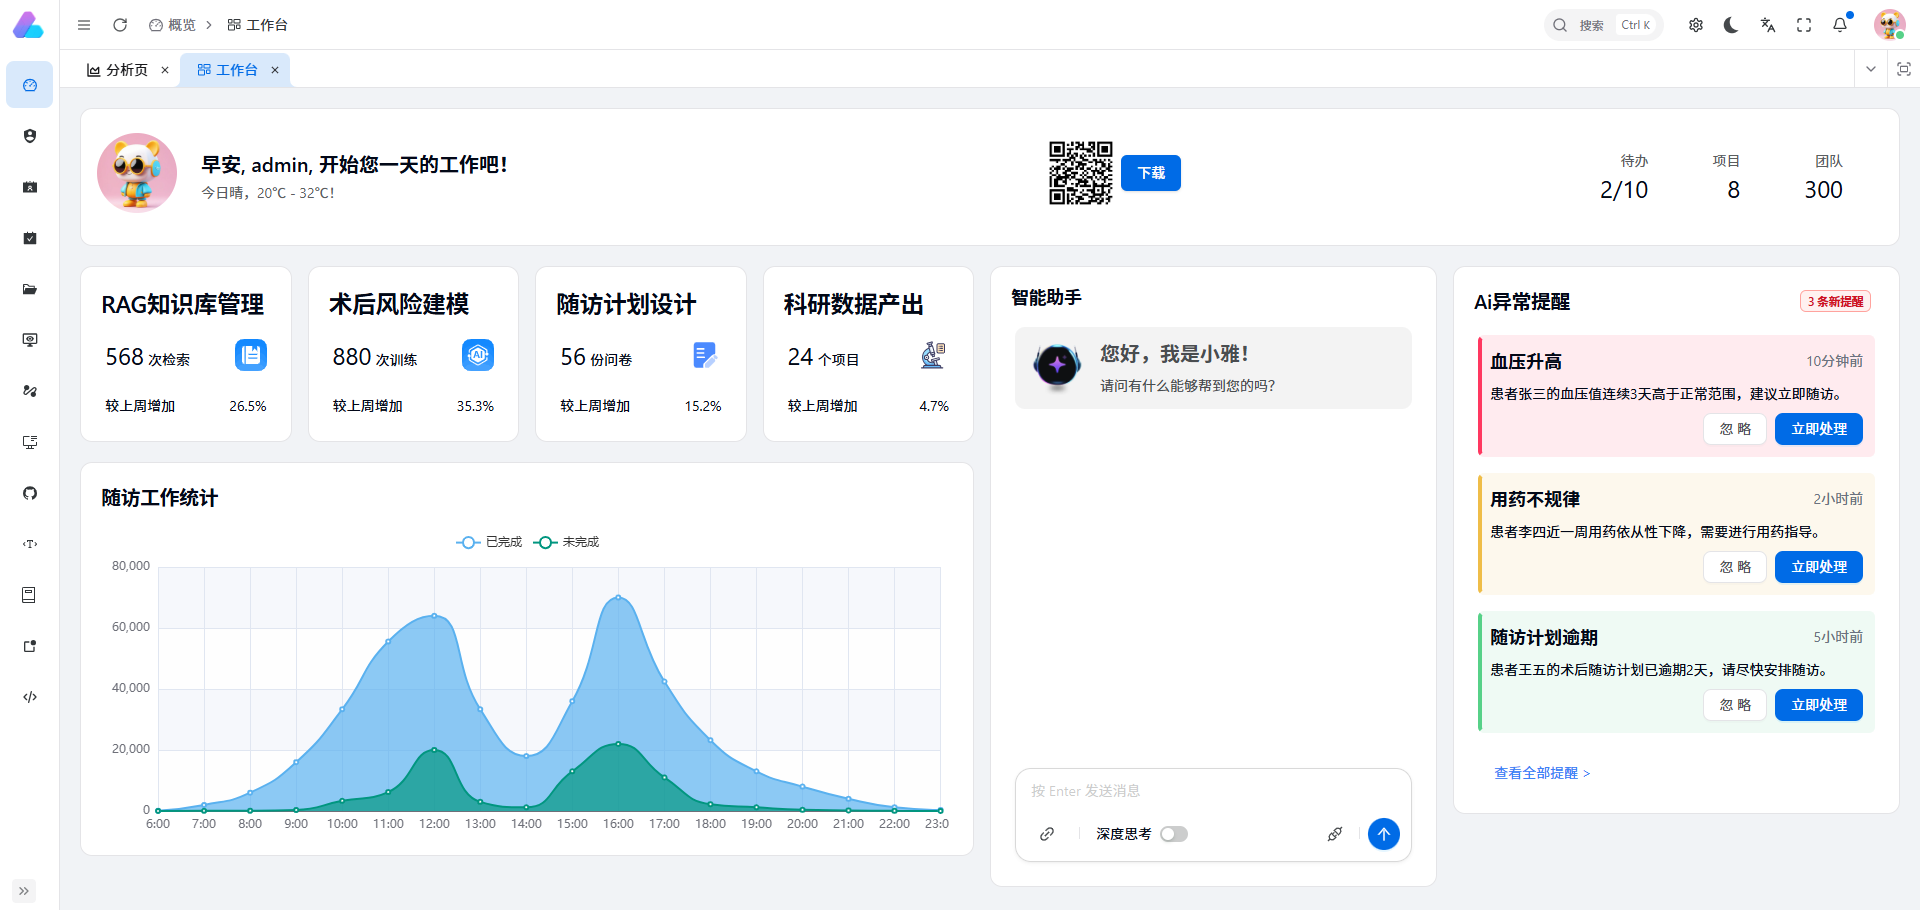Switch to the 分析页 tab
Image resolution: width=1920 pixels, height=910 pixels.
(118, 70)
